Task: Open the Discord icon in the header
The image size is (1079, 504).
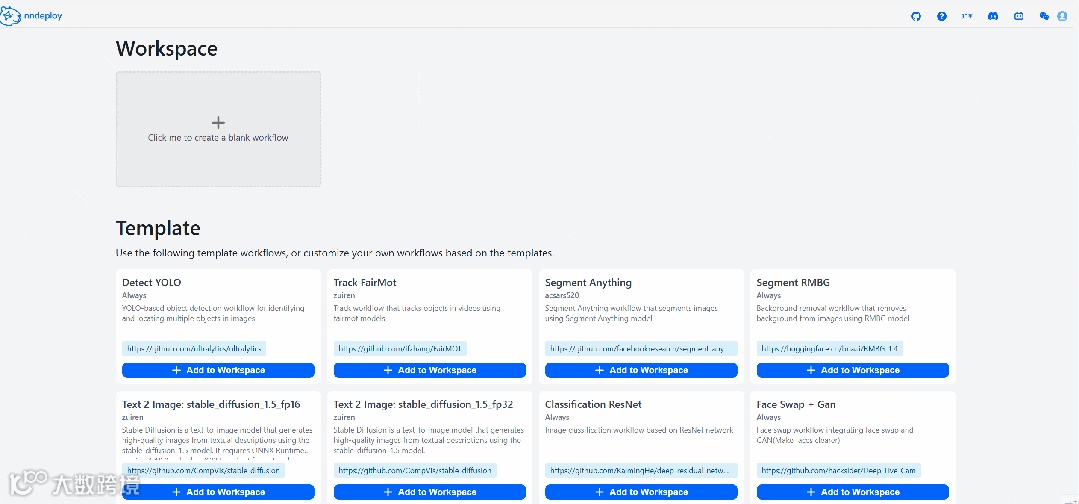Action: pos(993,17)
